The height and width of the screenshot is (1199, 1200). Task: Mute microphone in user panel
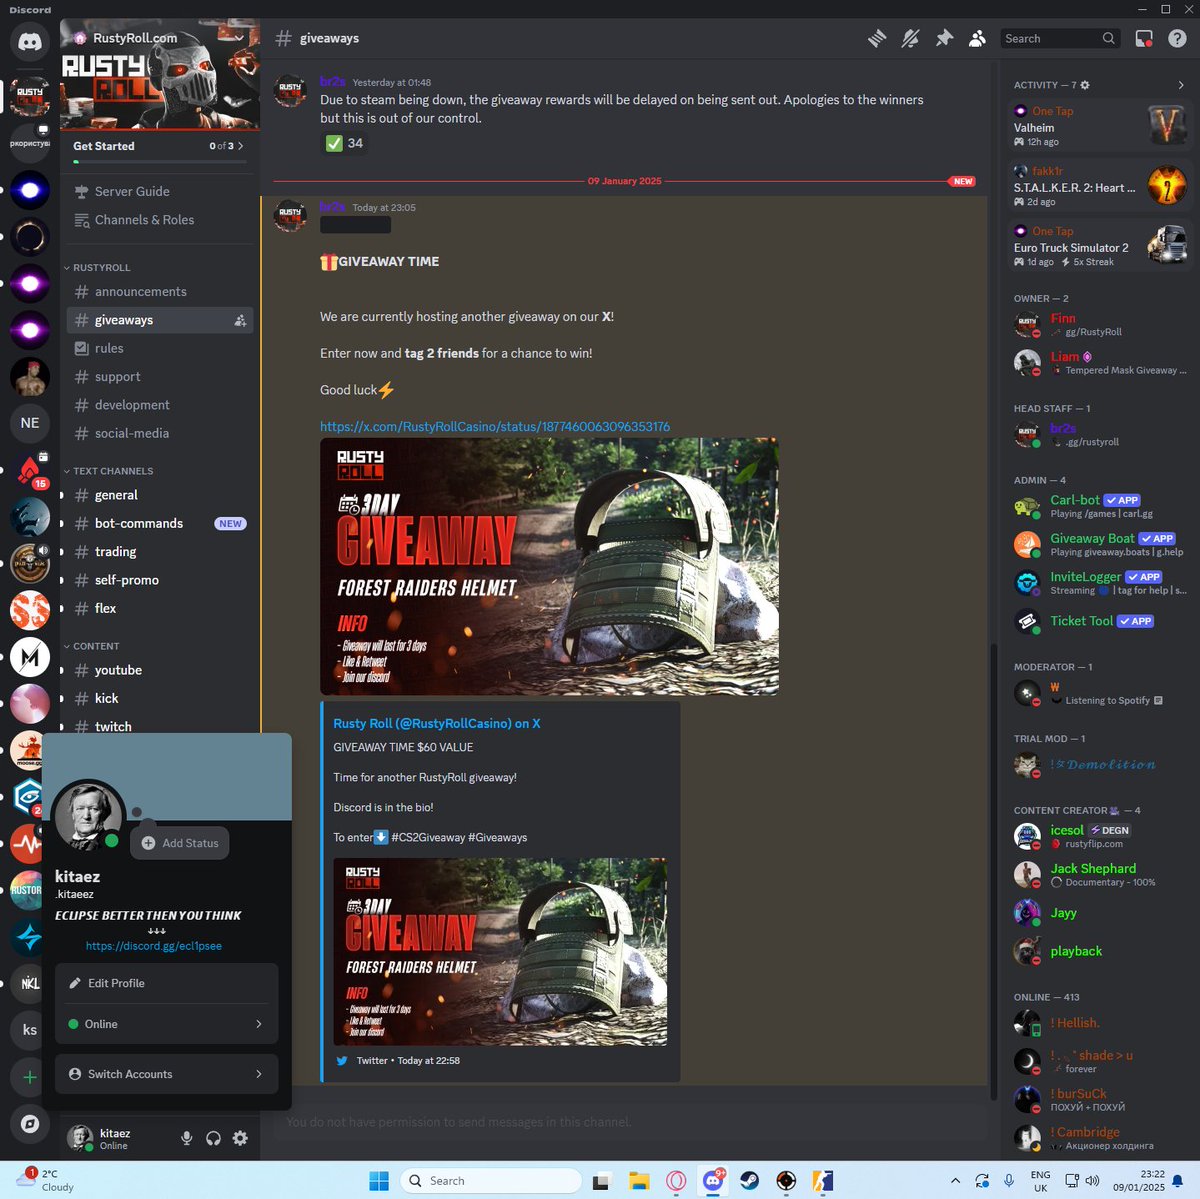187,1138
